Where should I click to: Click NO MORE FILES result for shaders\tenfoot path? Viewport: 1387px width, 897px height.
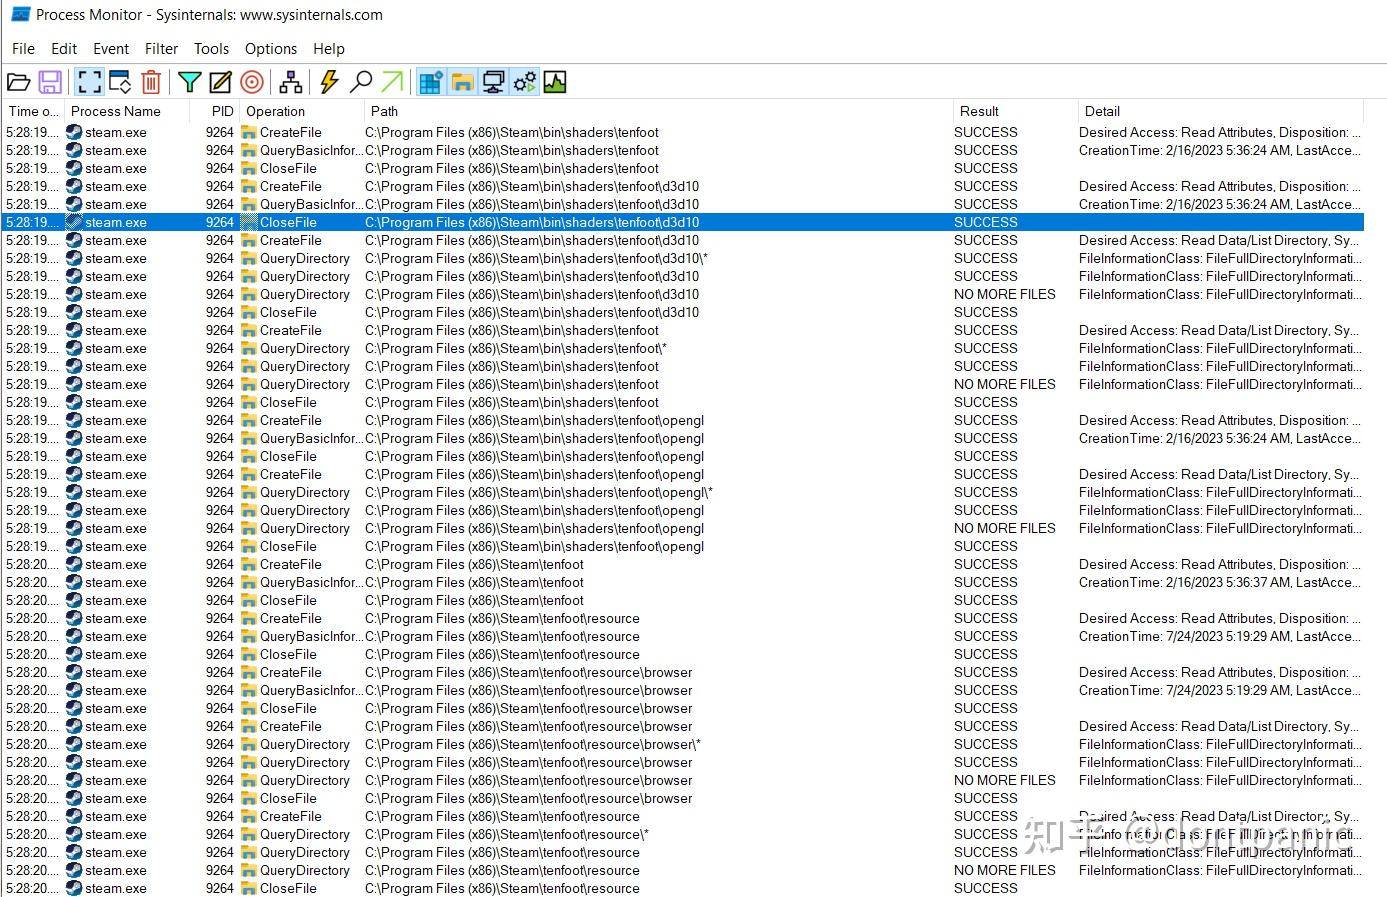1005,384
